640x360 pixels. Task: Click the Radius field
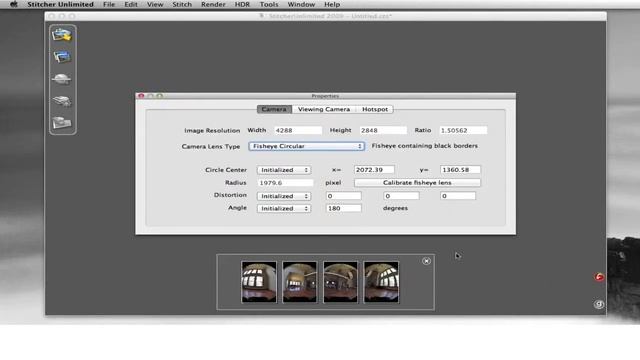[285, 183]
